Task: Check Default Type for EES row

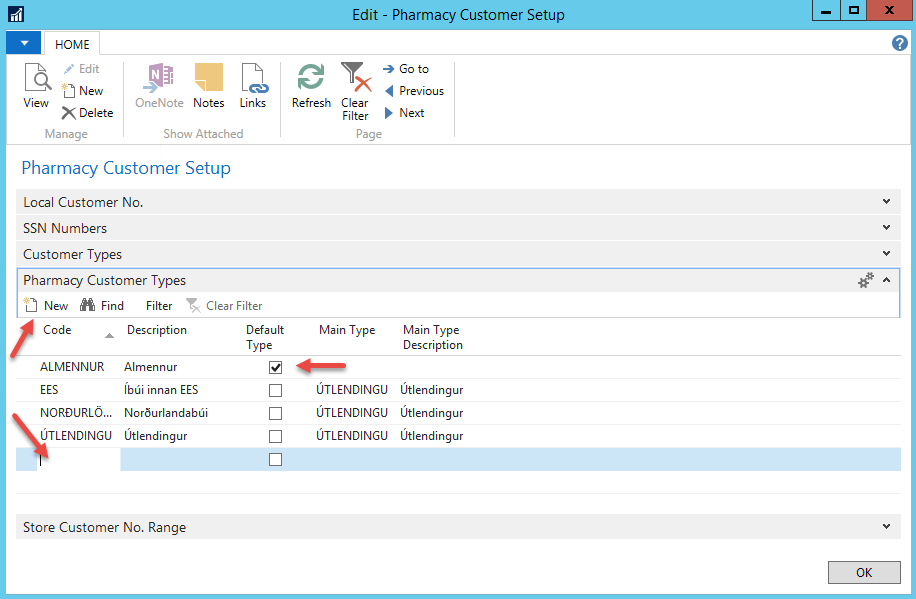Action: click(x=276, y=391)
